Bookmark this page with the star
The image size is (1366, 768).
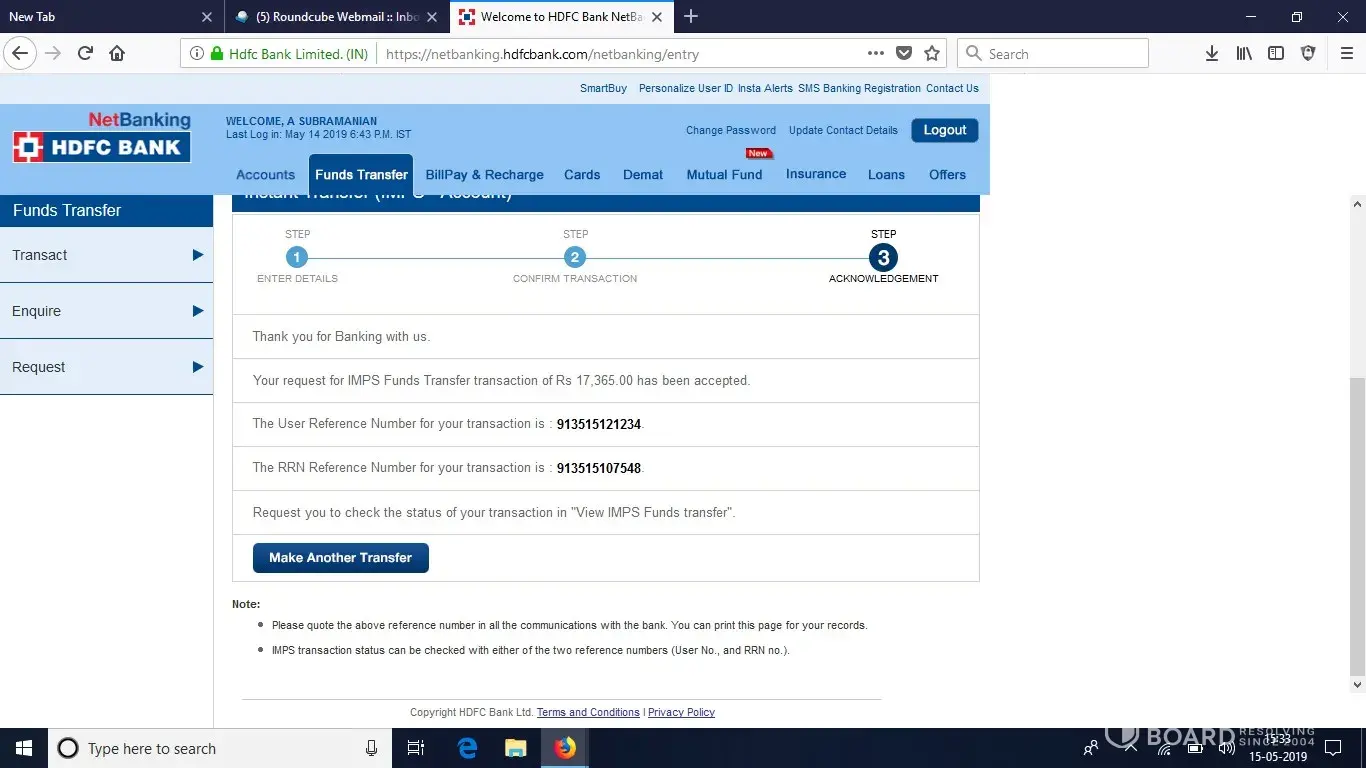click(x=932, y=54)
